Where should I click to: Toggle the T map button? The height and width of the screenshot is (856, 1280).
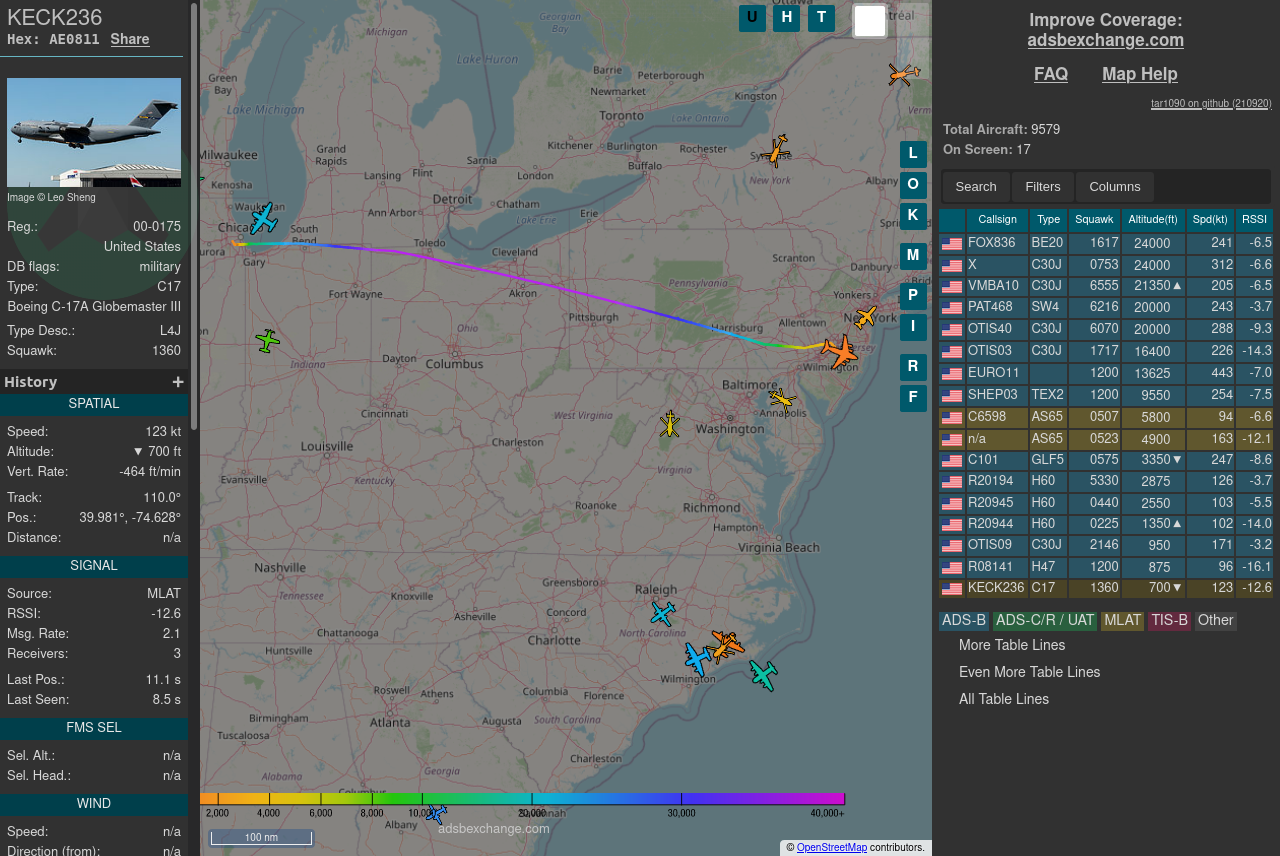point(821,18)
